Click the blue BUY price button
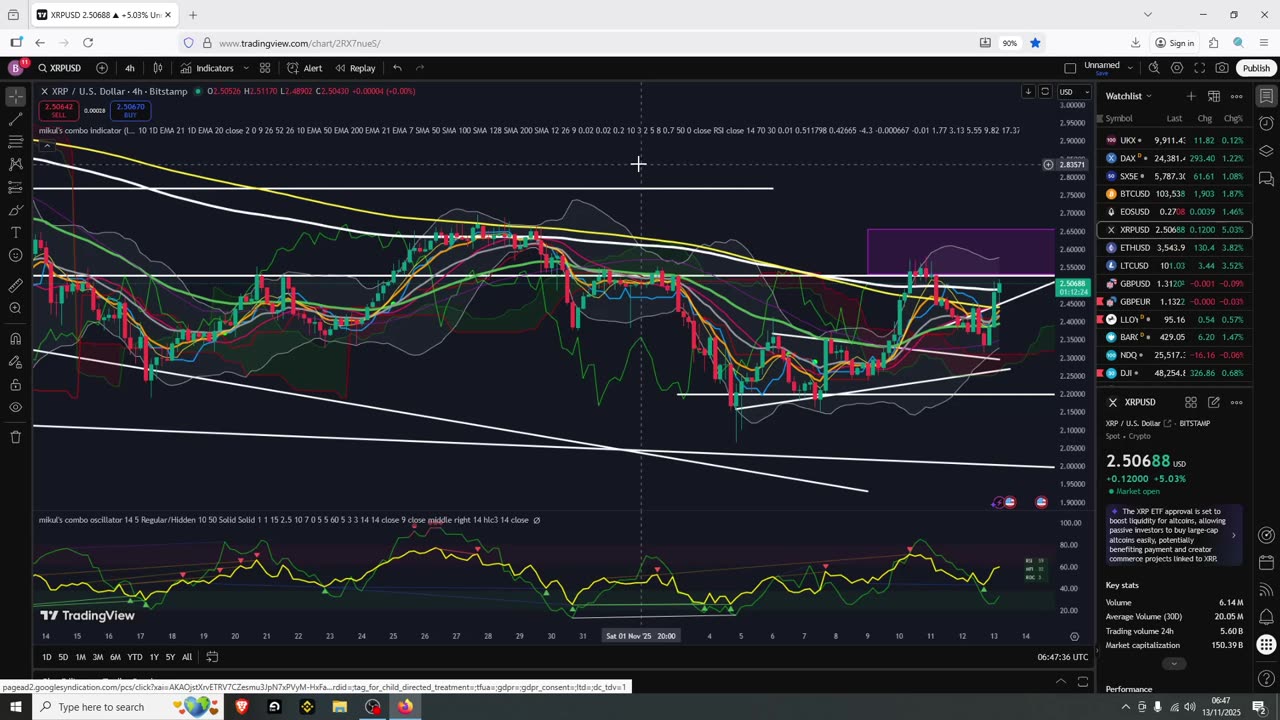This screenshot has width=1280, height=720. (131, 110)
